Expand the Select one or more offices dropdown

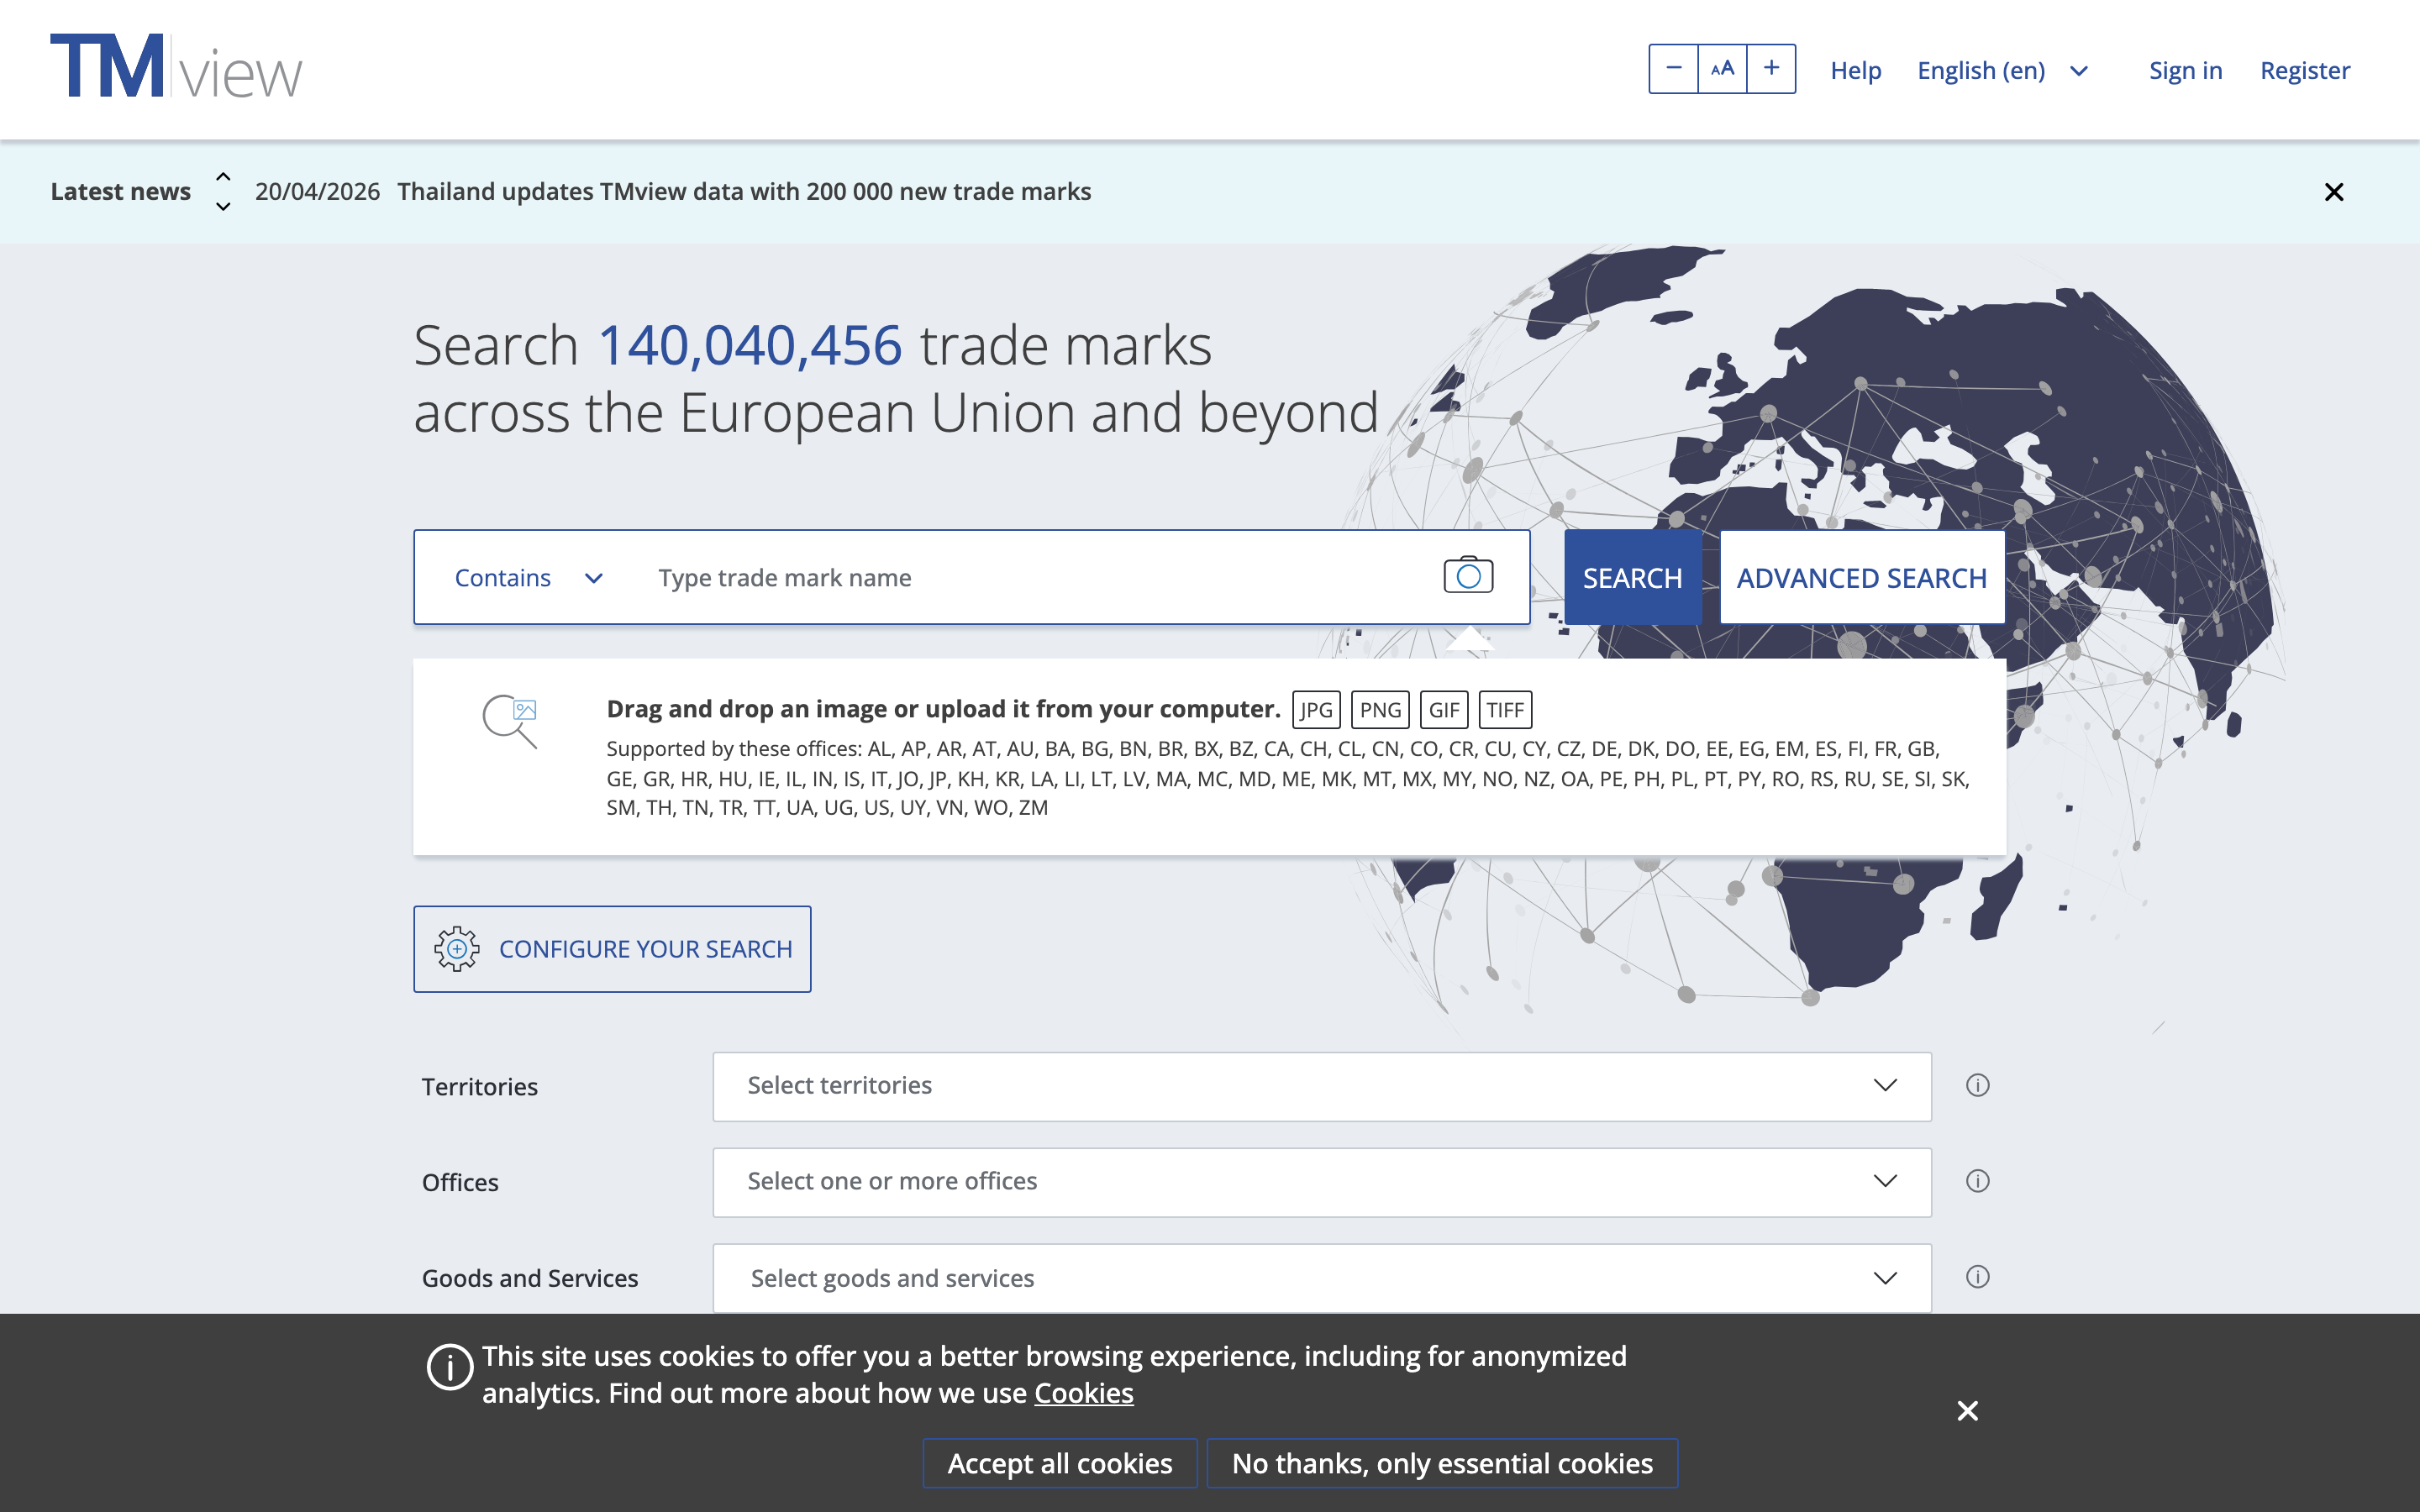pyautogui.click(x=1322, y=1182)
